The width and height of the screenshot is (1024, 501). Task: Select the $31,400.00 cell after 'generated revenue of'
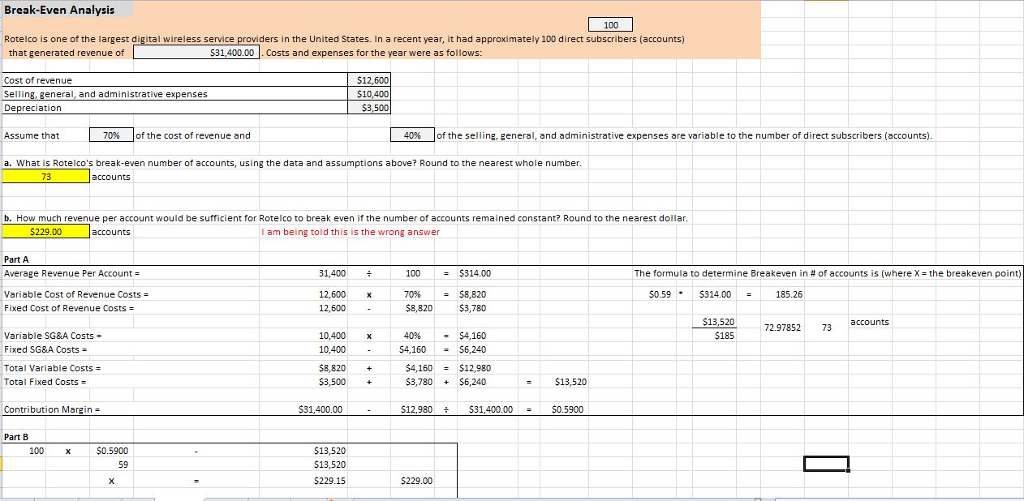(x=197, y=52)
